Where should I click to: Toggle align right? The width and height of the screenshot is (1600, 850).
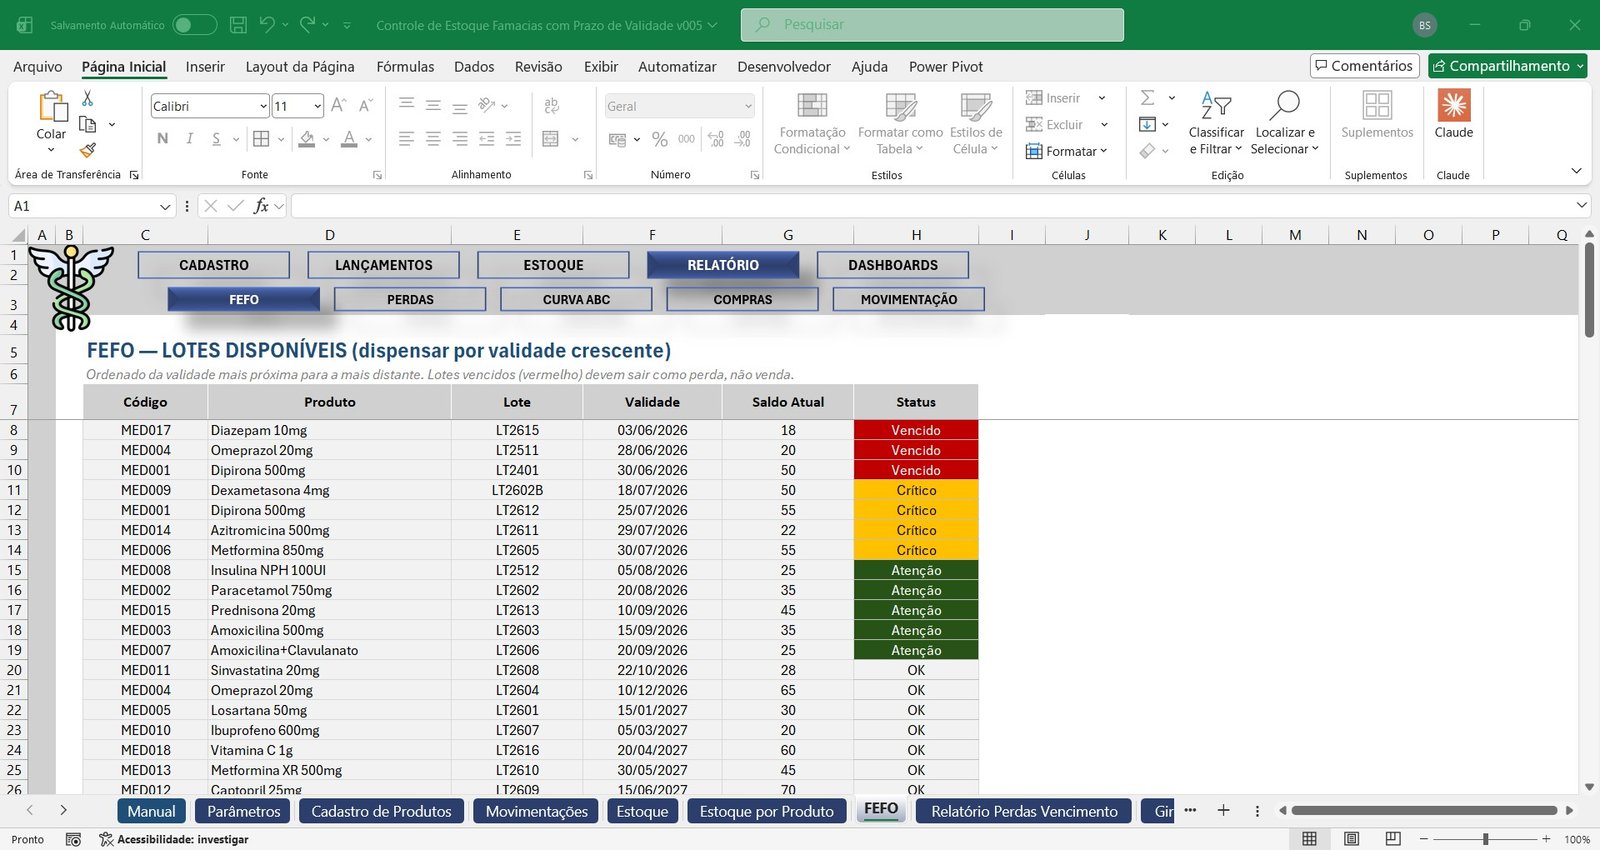pyautogui.click(x=460, y=139)
